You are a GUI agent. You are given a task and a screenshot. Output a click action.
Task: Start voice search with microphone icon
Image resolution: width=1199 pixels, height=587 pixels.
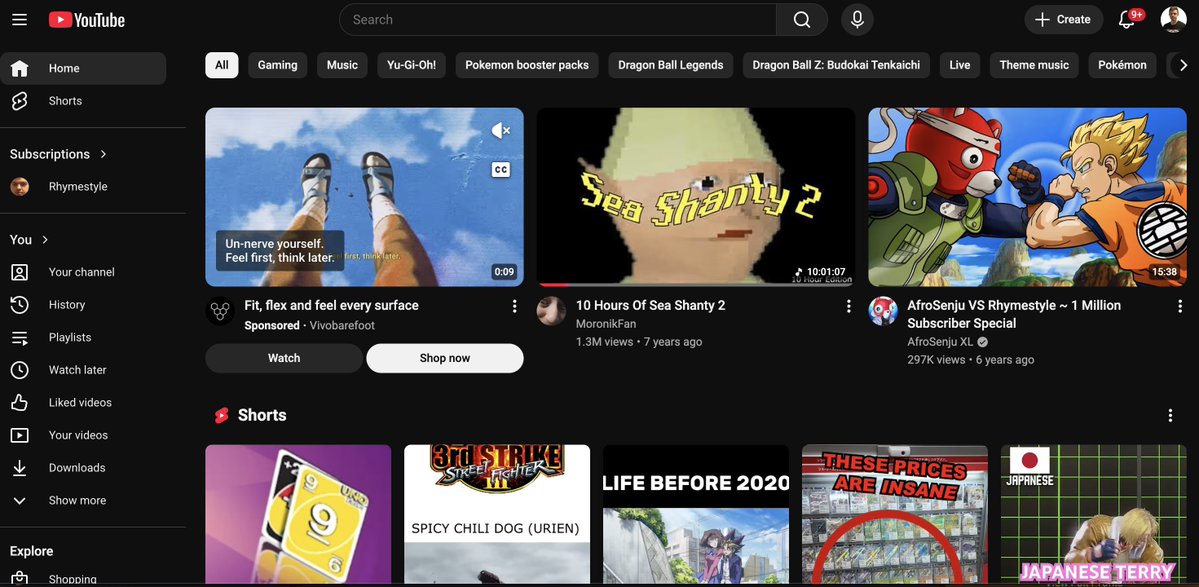pyautogui.click(x=857, y=20)
